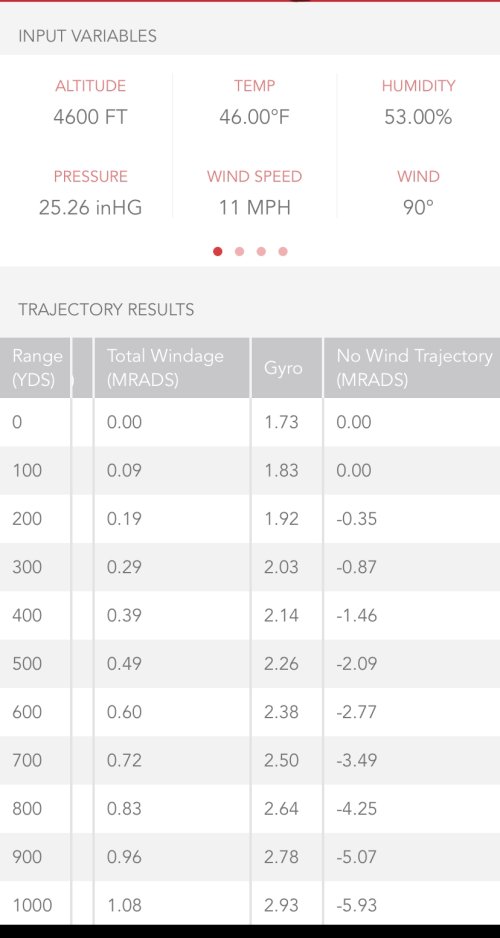Select the third page indicator dot

(261, 251)
